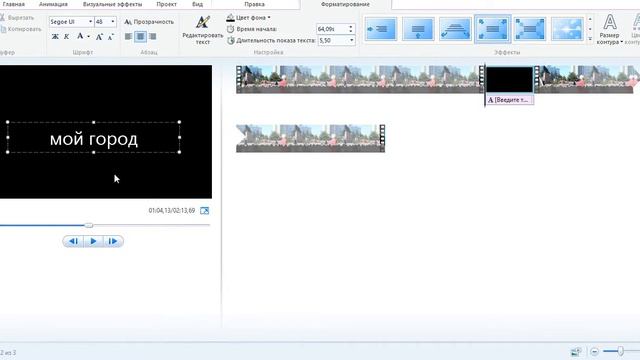Click the timeline zoom slider
The height and width of the screenshot is (360, 640).
[x=620, y=351]
